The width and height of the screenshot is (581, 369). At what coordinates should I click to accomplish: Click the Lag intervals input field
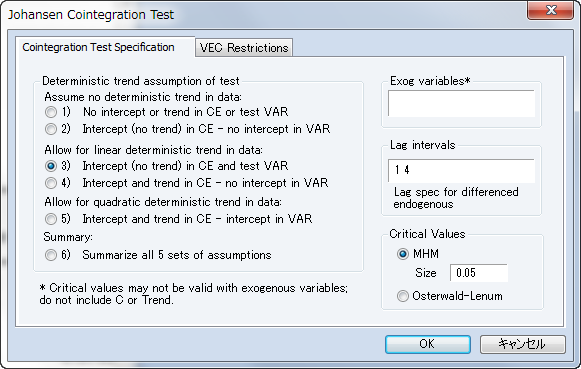(x=461, y=170)
